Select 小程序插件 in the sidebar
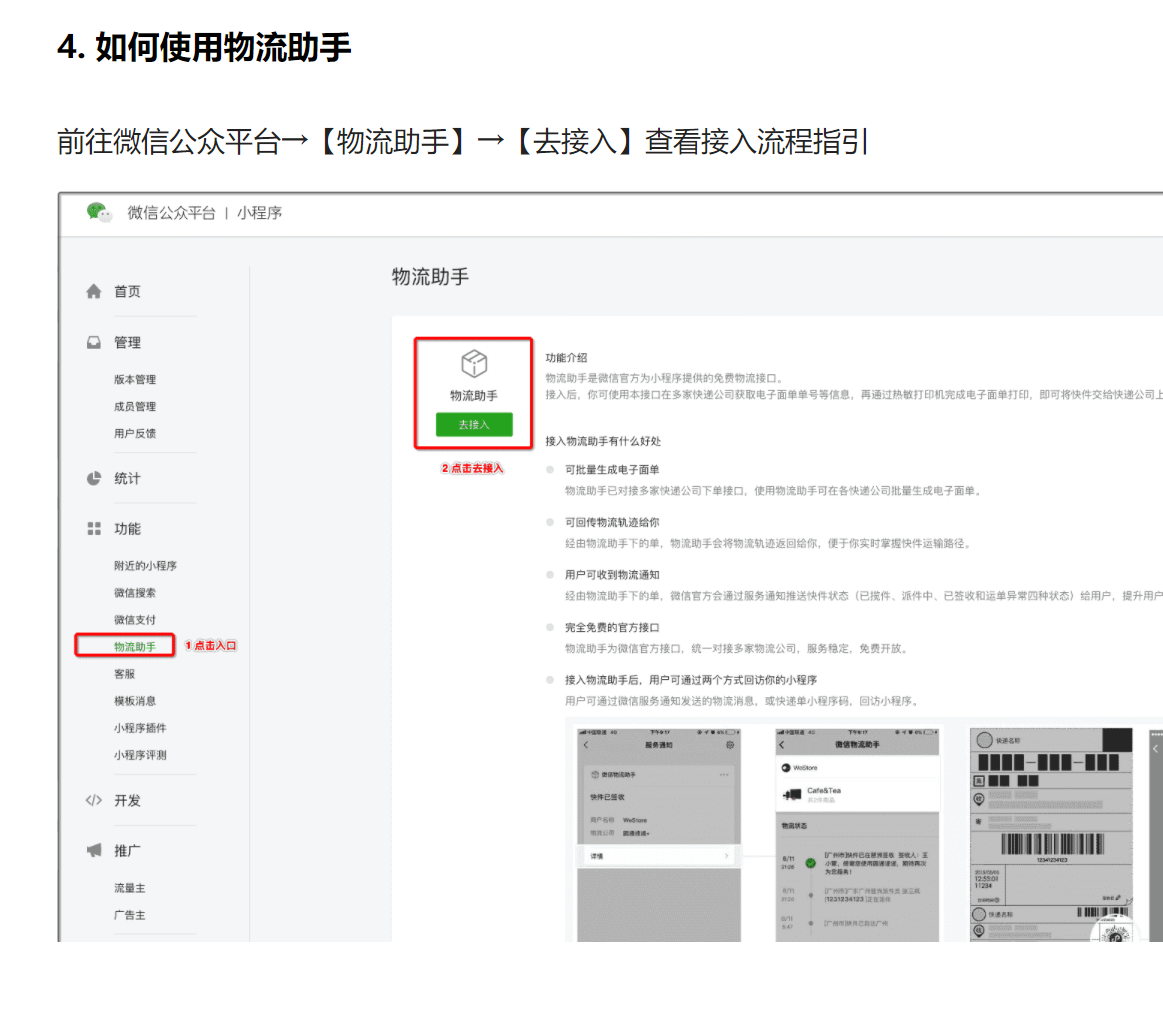This screenshot has height=1026, width=1163. click(140, 728)
